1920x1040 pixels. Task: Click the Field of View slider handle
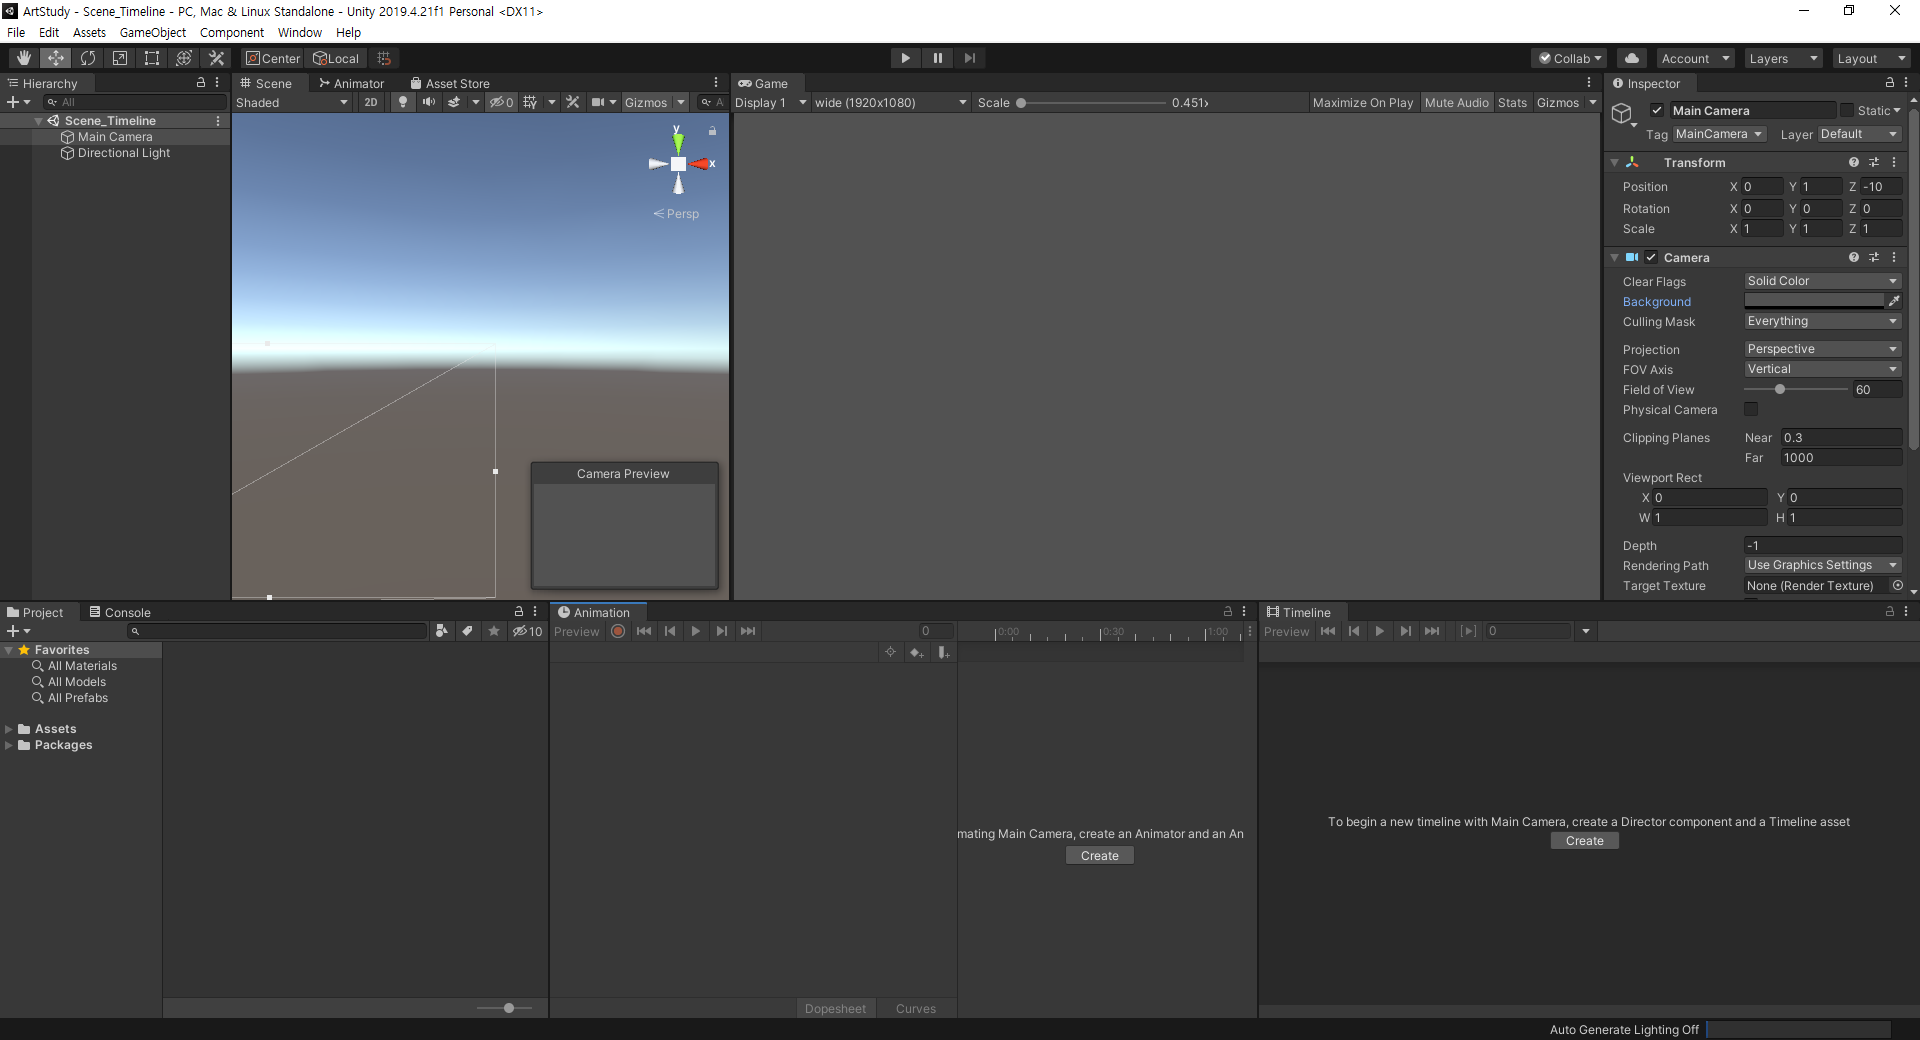(1780, 389)
